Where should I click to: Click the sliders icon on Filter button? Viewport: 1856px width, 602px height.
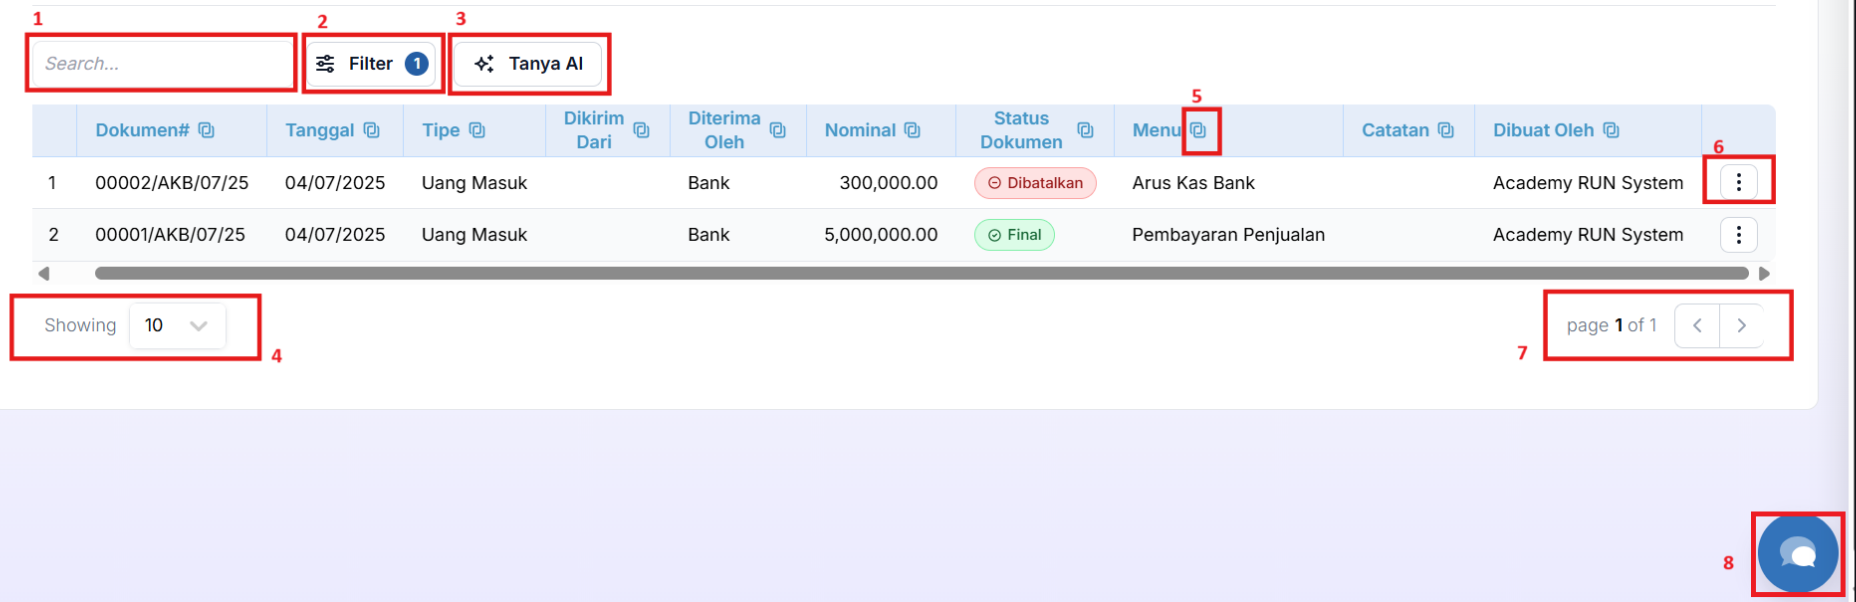[325, 64]
